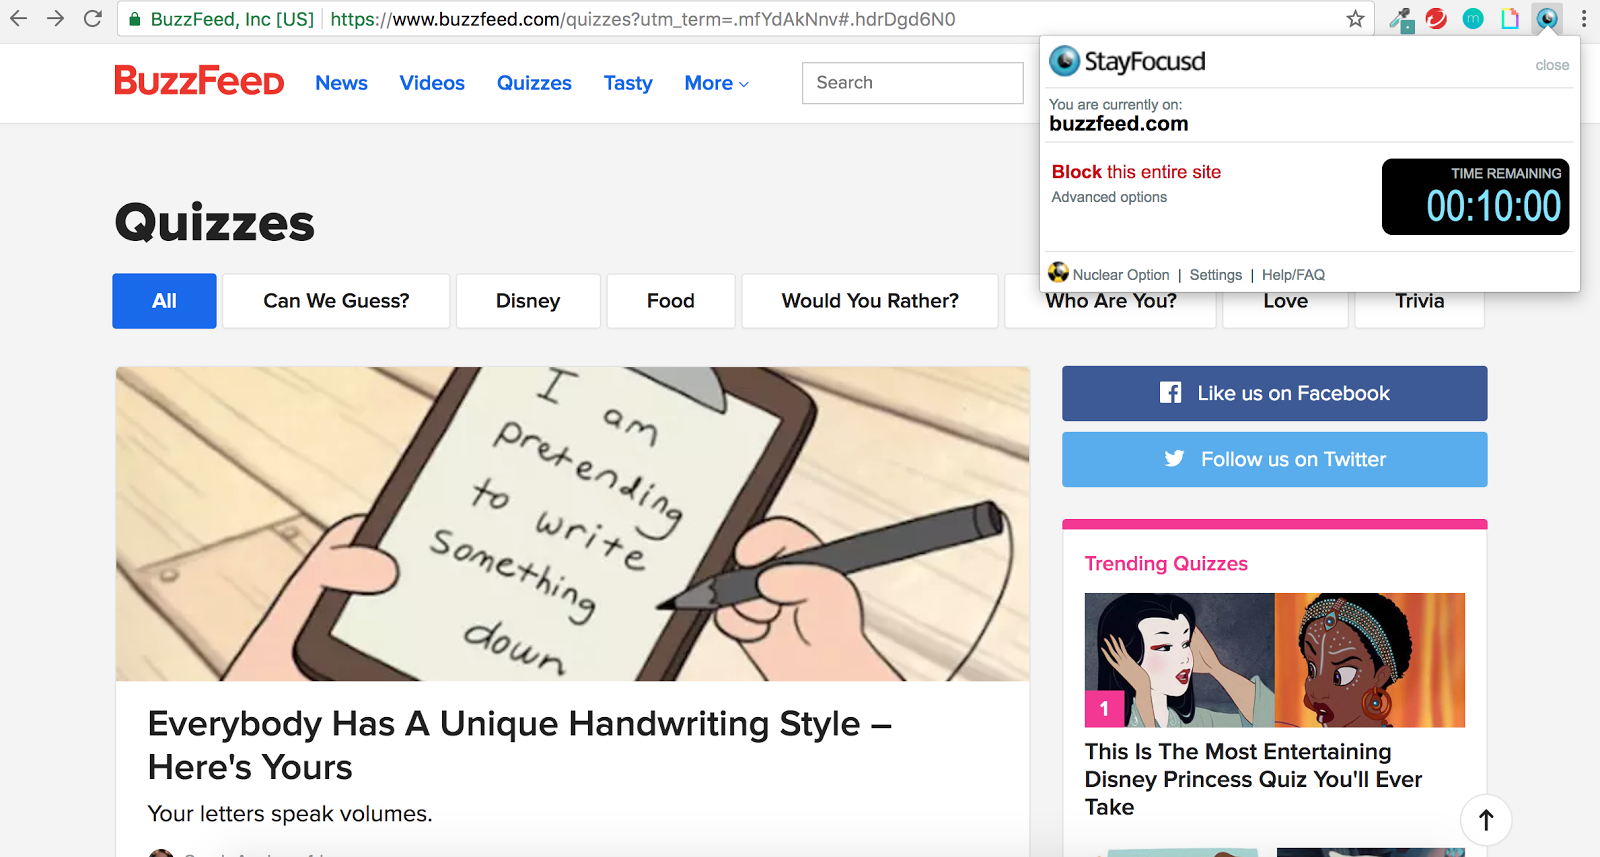This screenshot has height=857, width=1600.
Task: Open the teal circle 'm' extension icon
Action: point(1473,18)
